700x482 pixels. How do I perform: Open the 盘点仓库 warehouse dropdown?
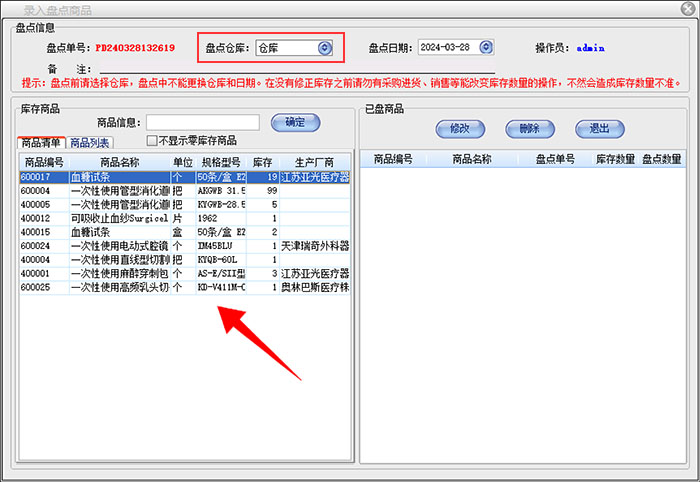(323, 47)
